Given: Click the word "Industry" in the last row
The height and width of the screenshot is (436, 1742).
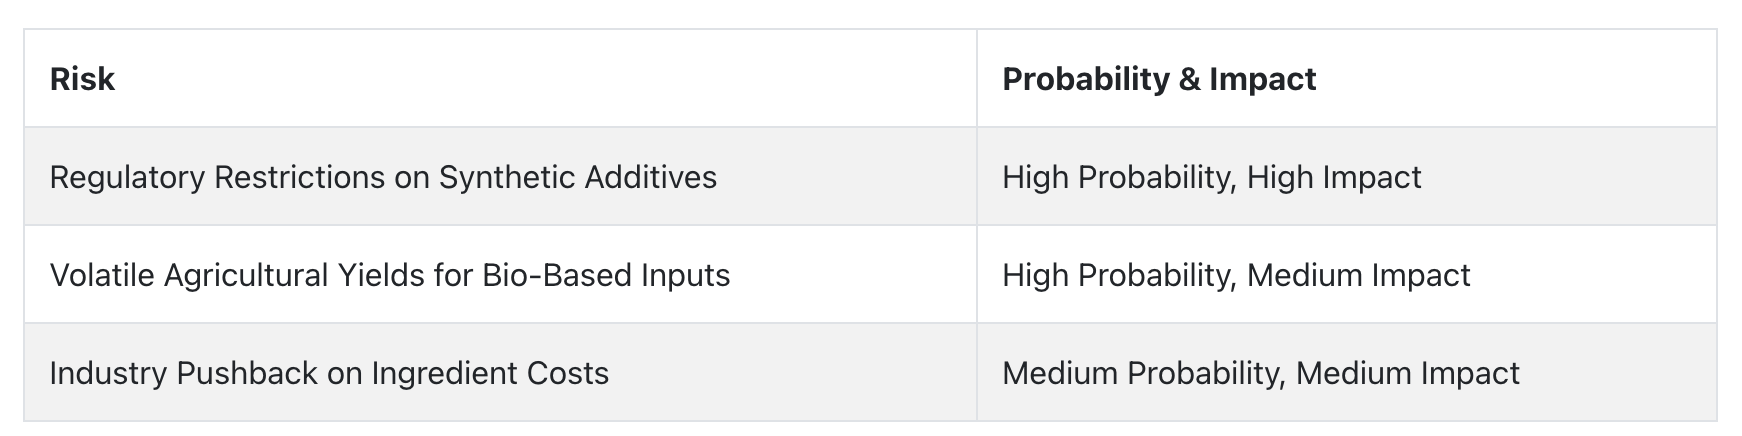Looking at the screenshot, I should [109, 374].
